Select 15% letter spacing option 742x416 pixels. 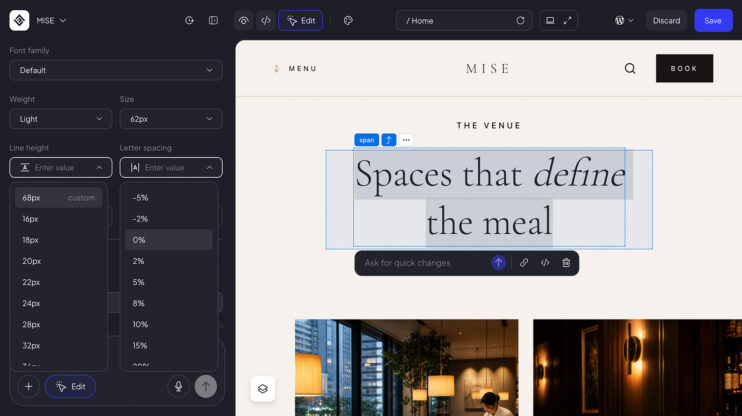tap(168, 345)
